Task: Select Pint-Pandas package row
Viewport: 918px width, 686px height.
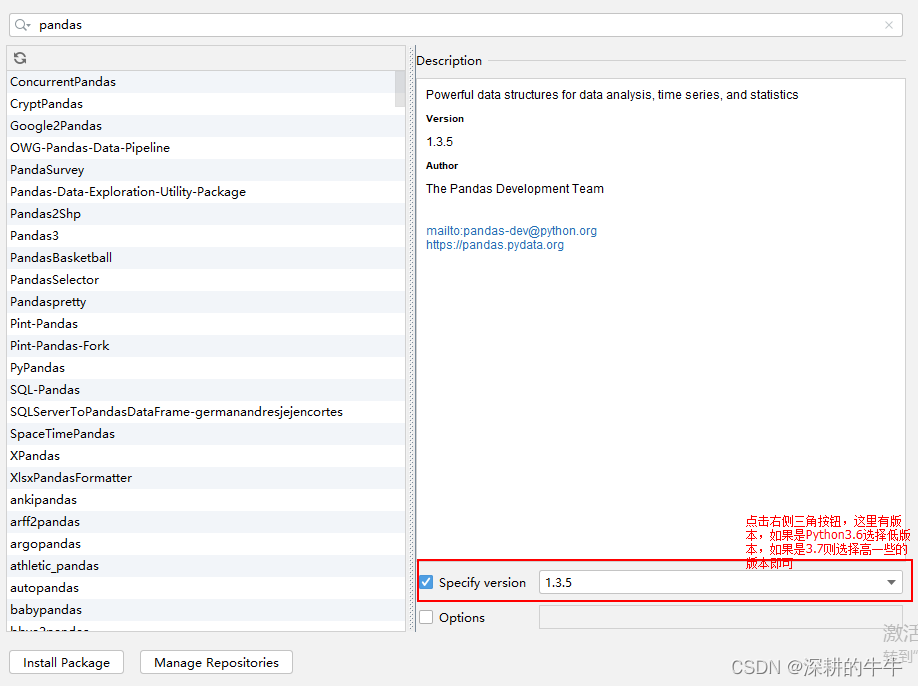Action: (x=206, y=324)
